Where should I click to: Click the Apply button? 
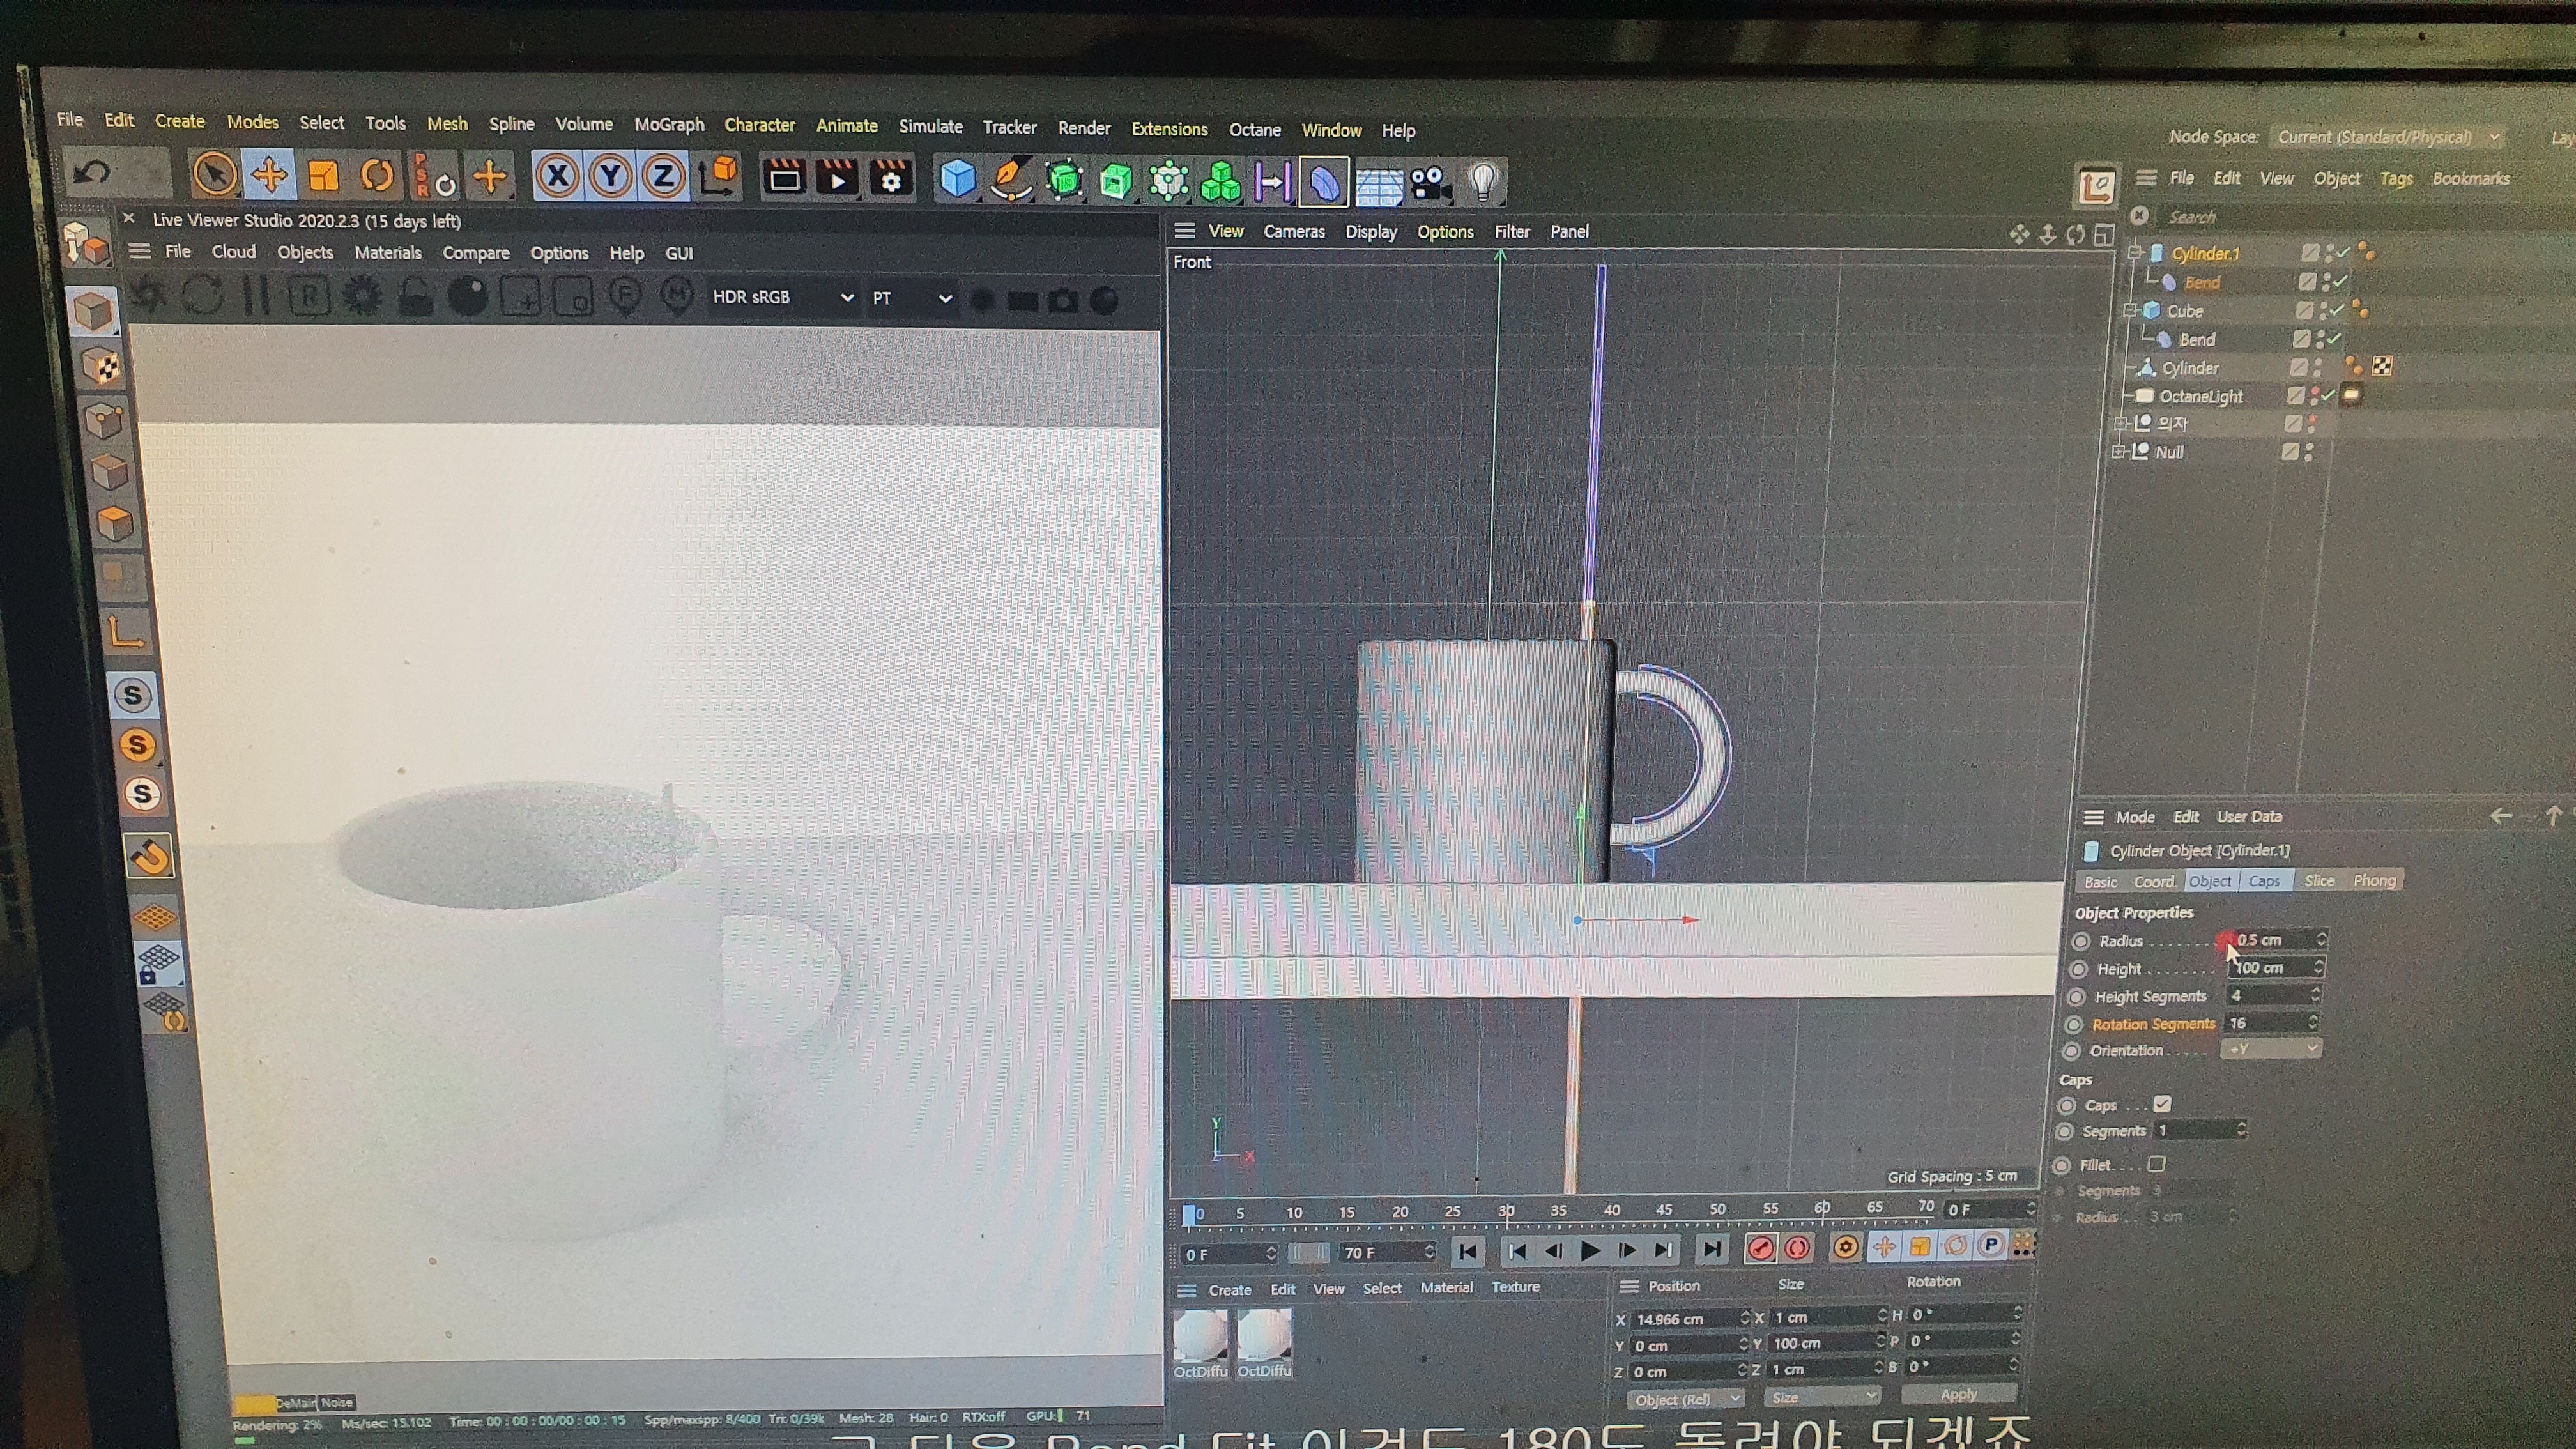pyautogui.click(x=1958, y=1394)
